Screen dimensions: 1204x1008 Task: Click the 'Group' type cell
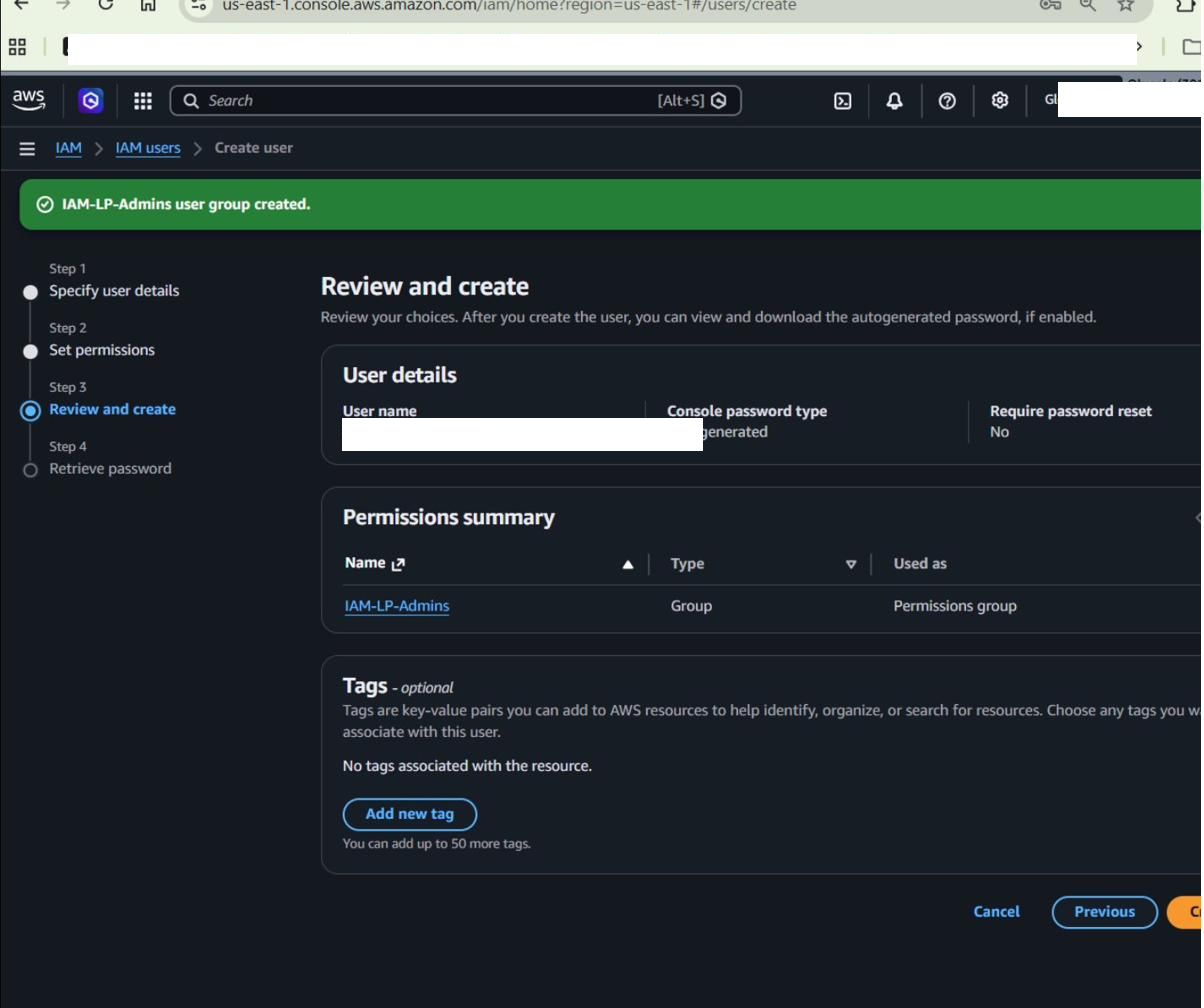click(692, 606)
